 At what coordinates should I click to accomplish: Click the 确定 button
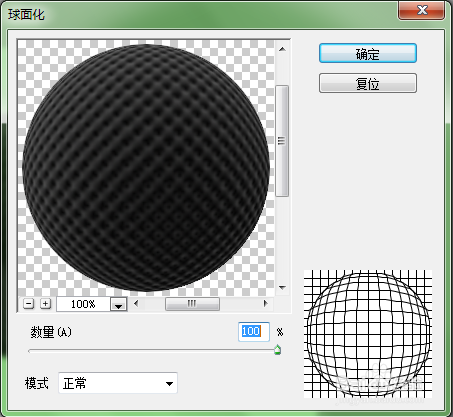click(x=368, y=53)
